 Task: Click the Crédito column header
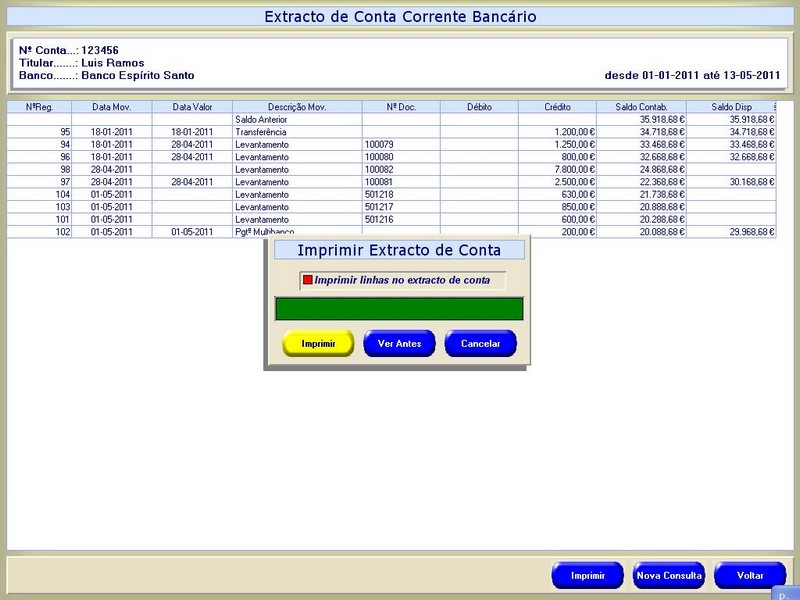557,107
